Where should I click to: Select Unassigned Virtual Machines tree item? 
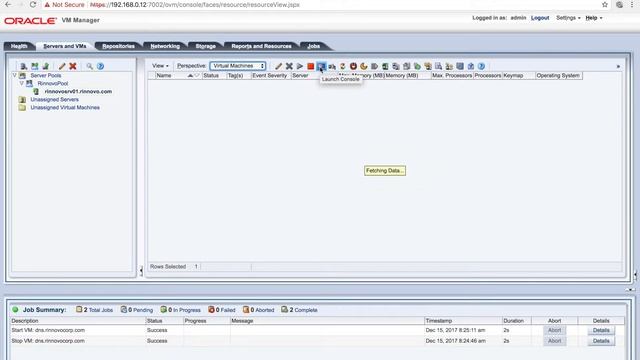point(65,108)
